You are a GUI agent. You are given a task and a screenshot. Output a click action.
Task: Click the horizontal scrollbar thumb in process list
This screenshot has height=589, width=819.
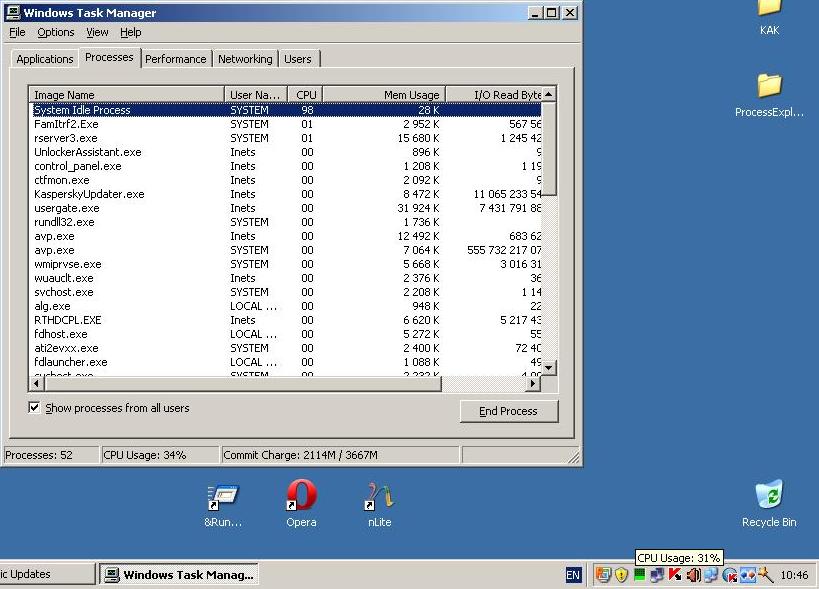click(243, 384)
